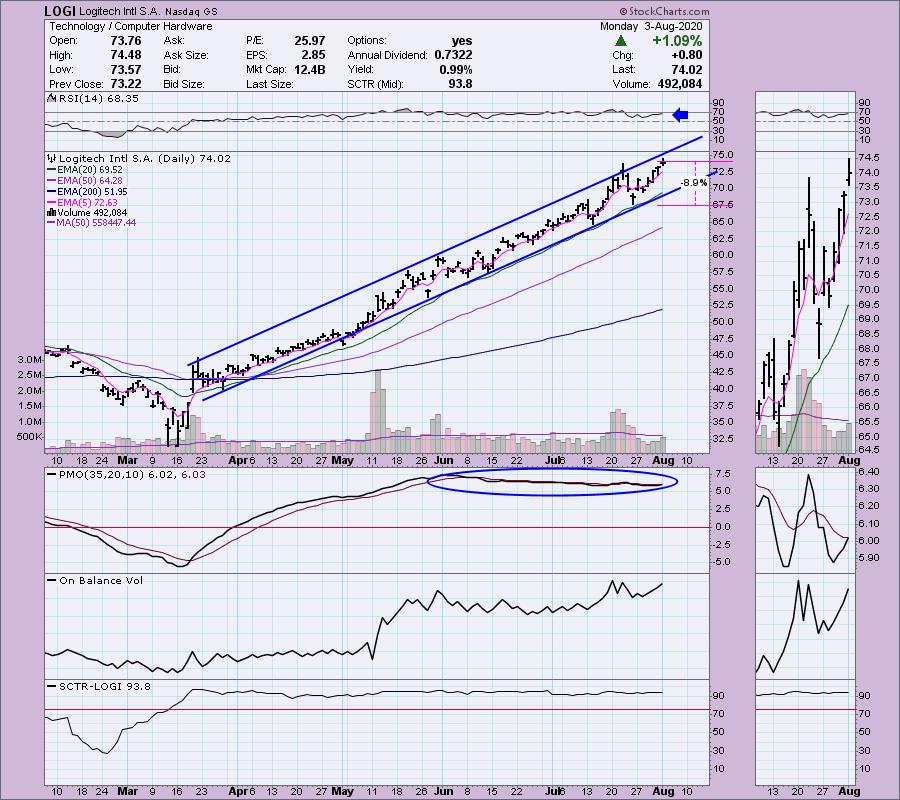This screenshot has width=900, height=800.
Task: Click the EMA(200) dark blue line marker in legend
Action: click(52, 192)
